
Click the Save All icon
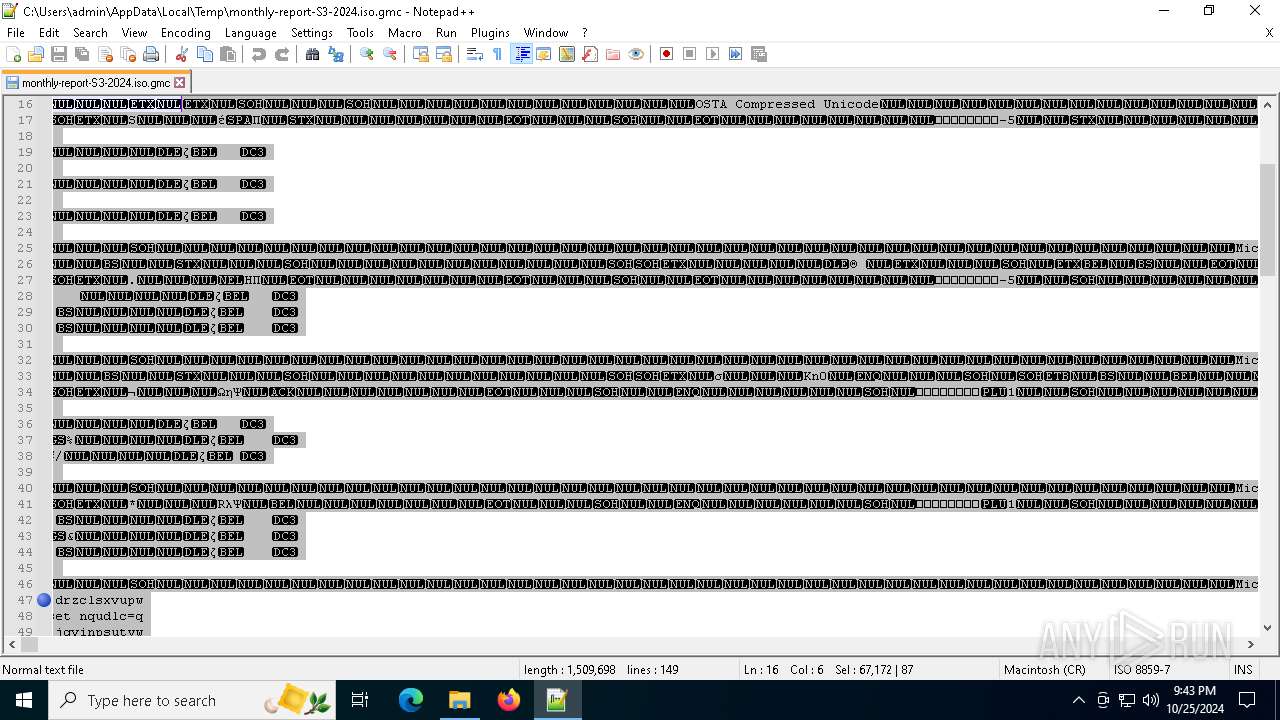click(x=82, y=54)
